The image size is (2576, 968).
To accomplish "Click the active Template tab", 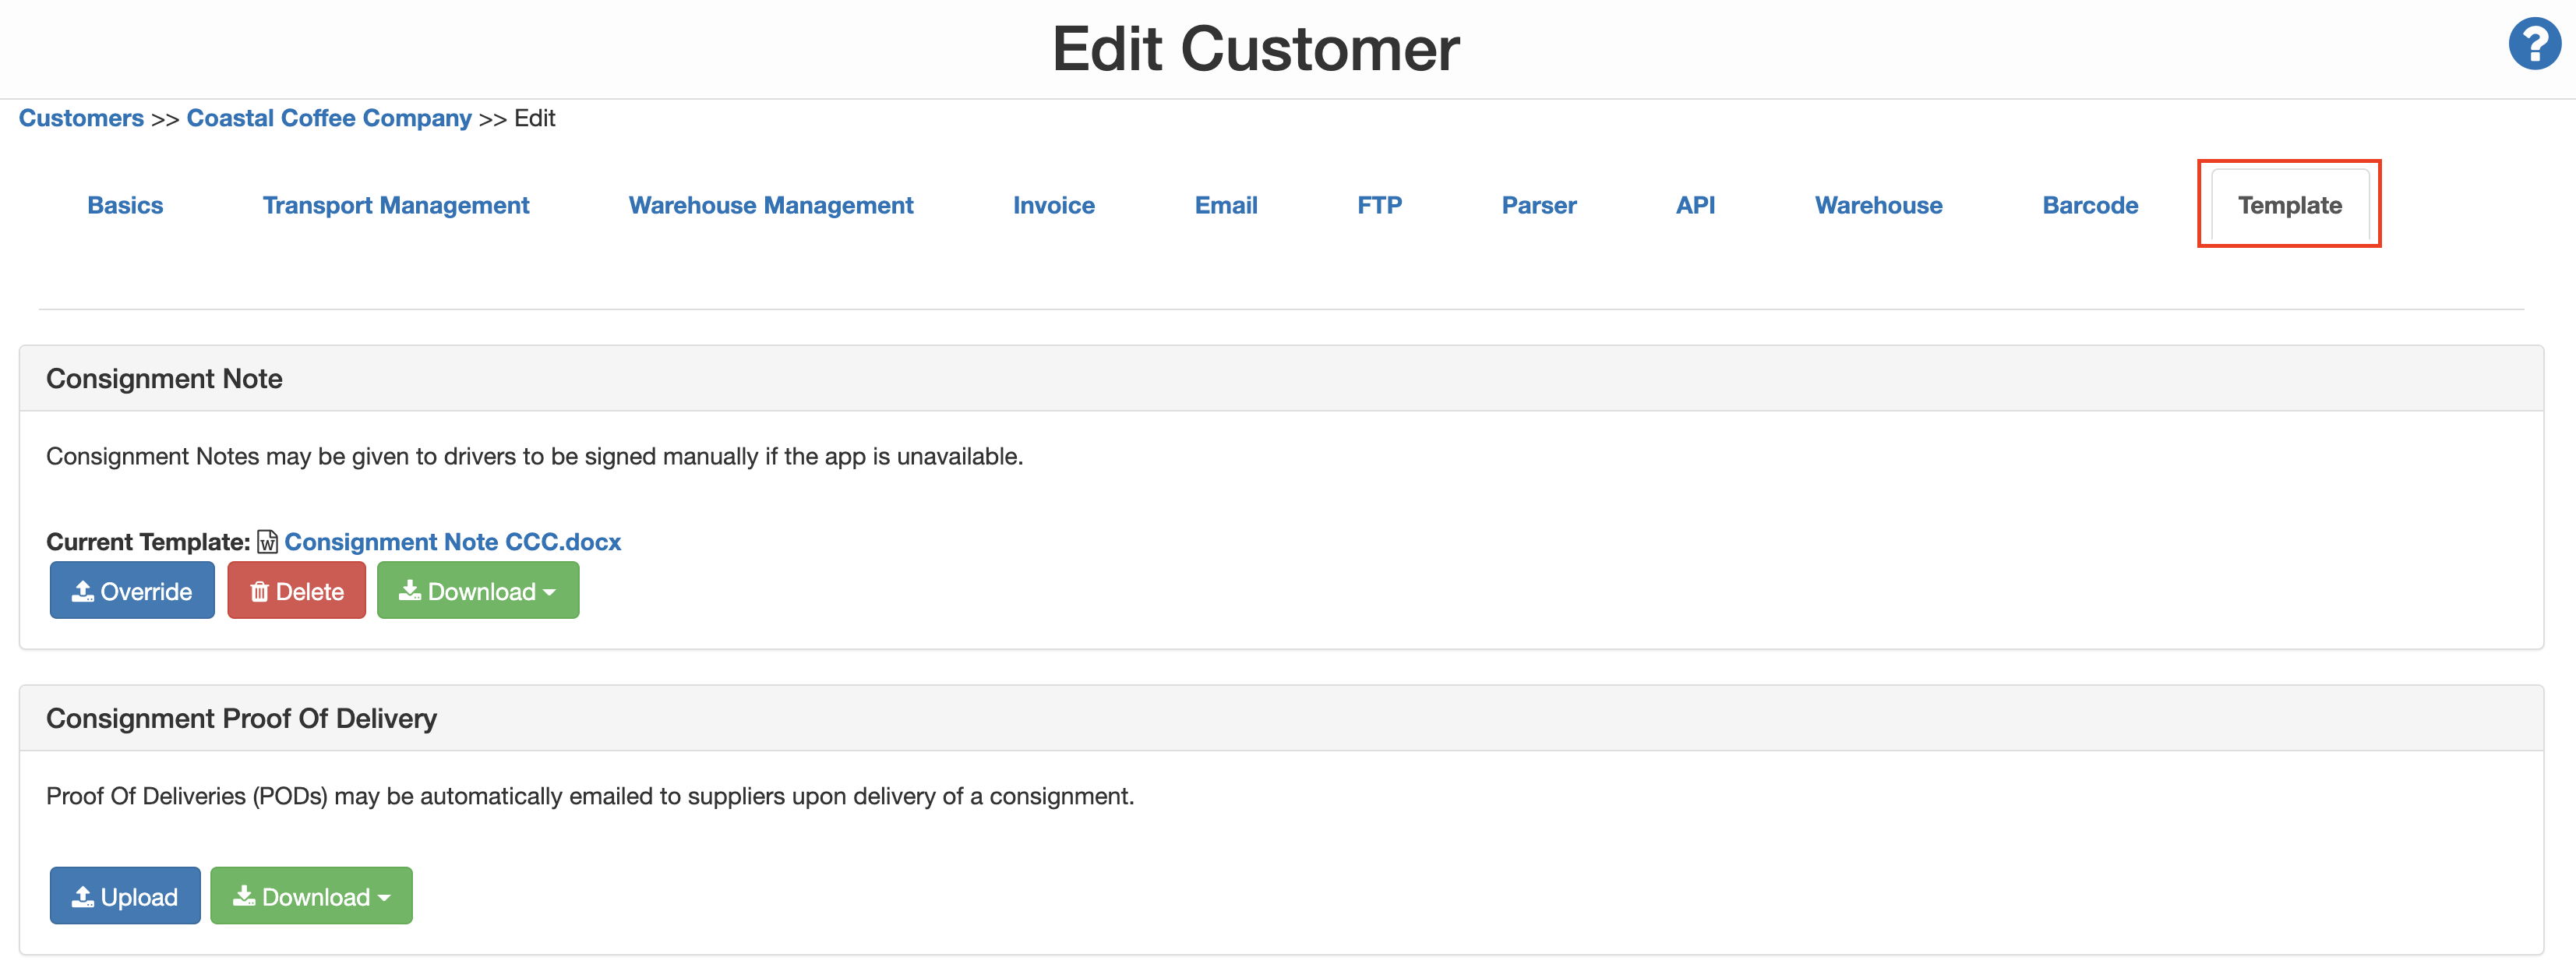I will point(2289,205).
